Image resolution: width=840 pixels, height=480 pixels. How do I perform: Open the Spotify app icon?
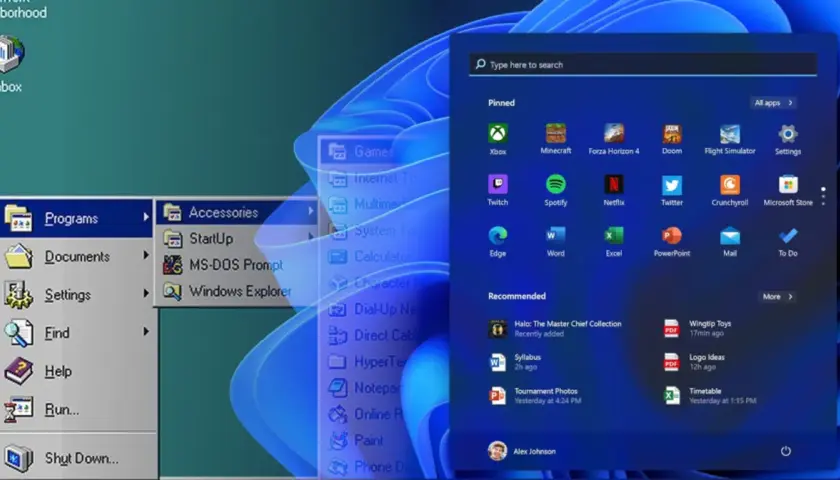point(556,184)
